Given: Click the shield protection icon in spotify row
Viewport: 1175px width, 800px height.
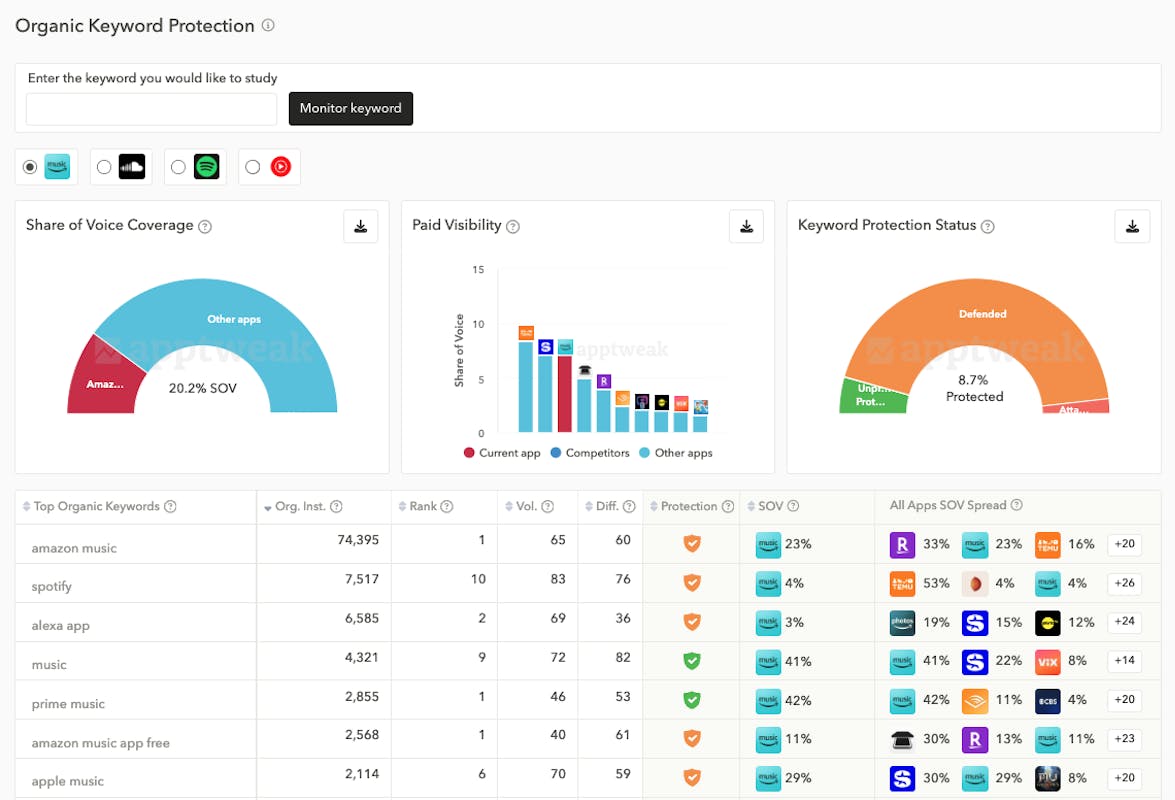Looking at the screenshot, I should coord(692,582).
